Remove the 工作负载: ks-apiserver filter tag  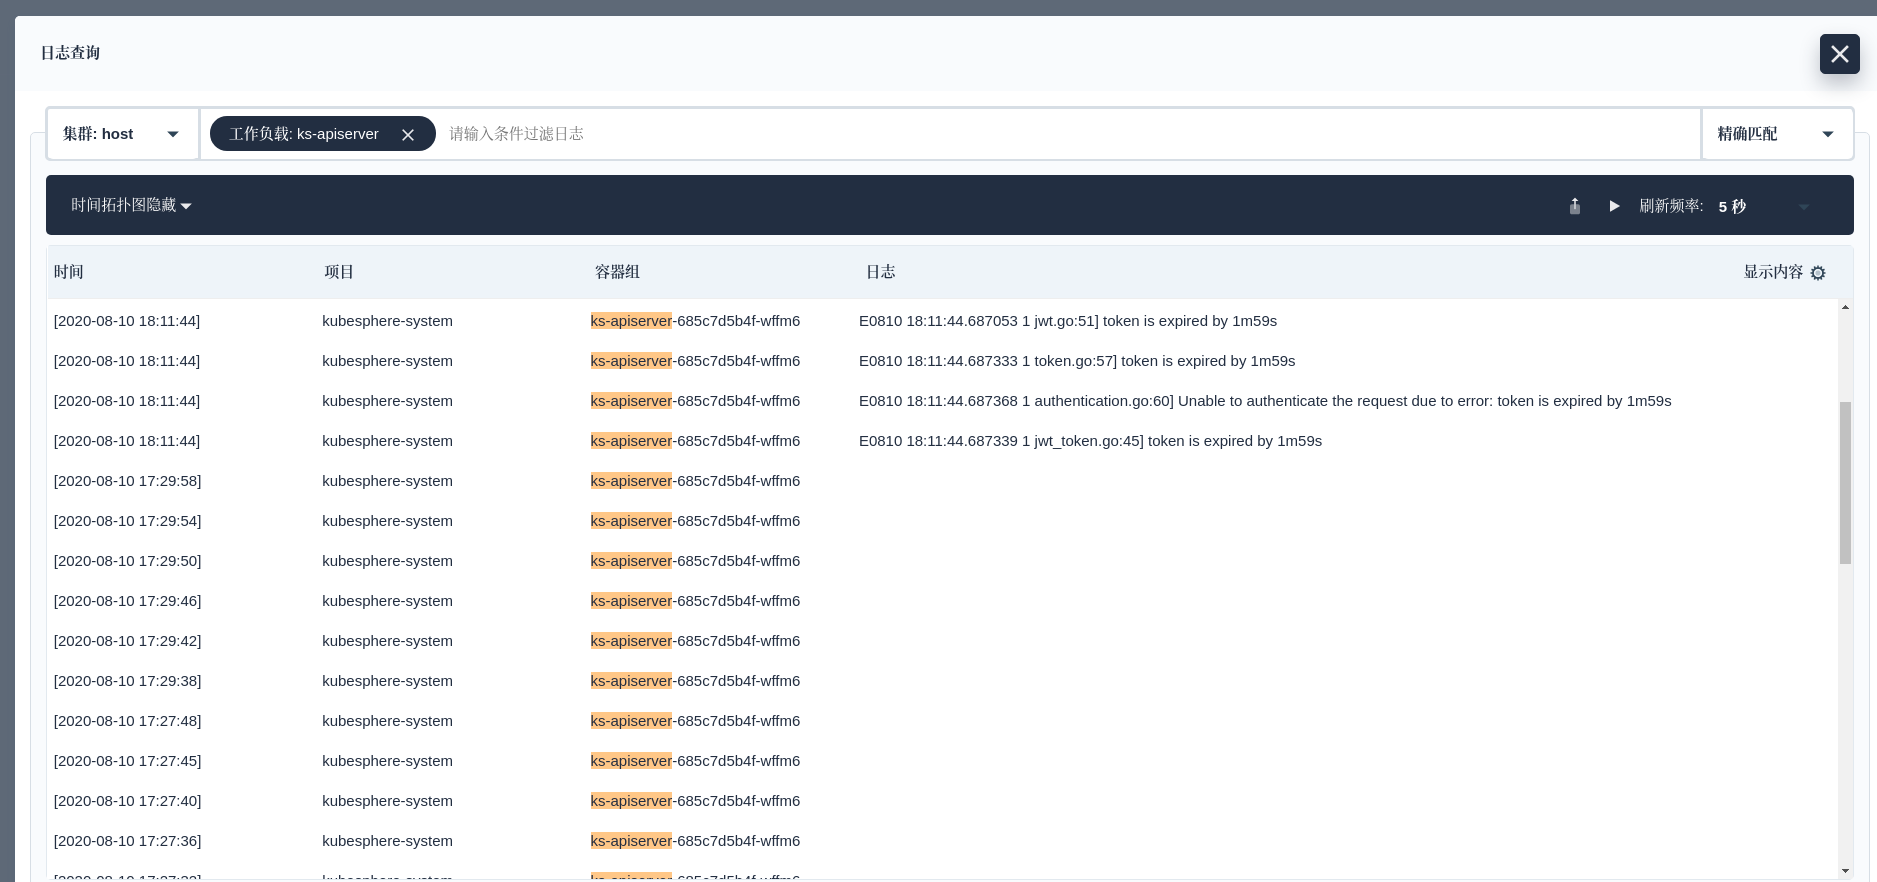[408, 135]
